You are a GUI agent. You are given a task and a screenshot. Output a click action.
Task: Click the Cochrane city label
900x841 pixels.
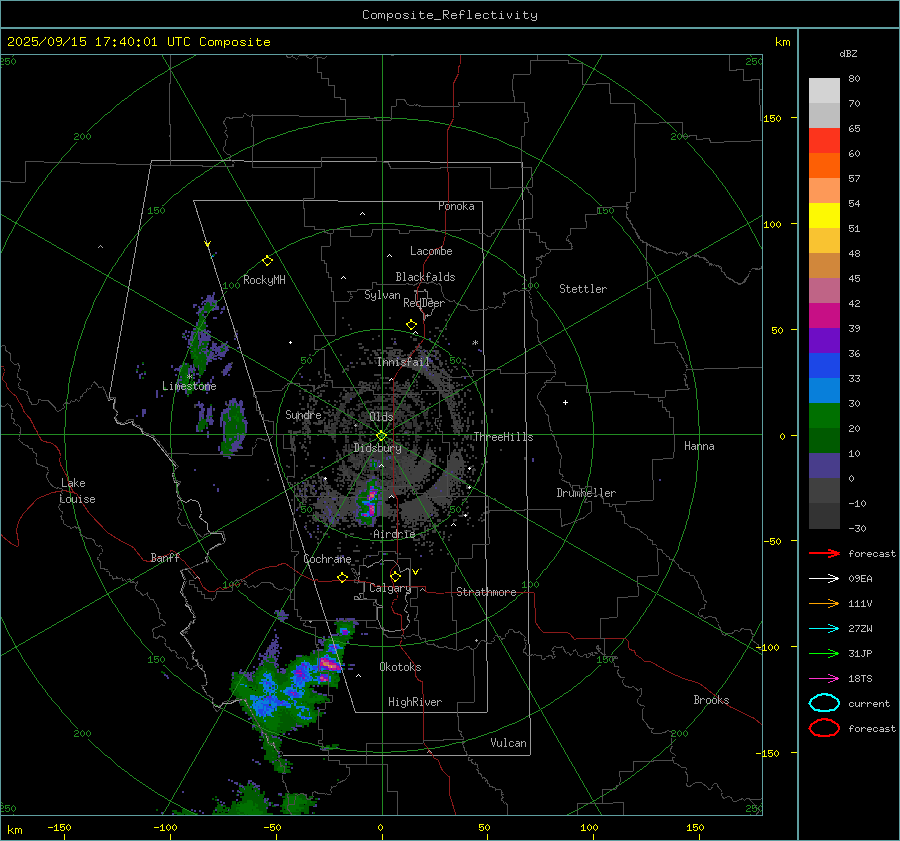pyautogui.click(x=327, y=559)
